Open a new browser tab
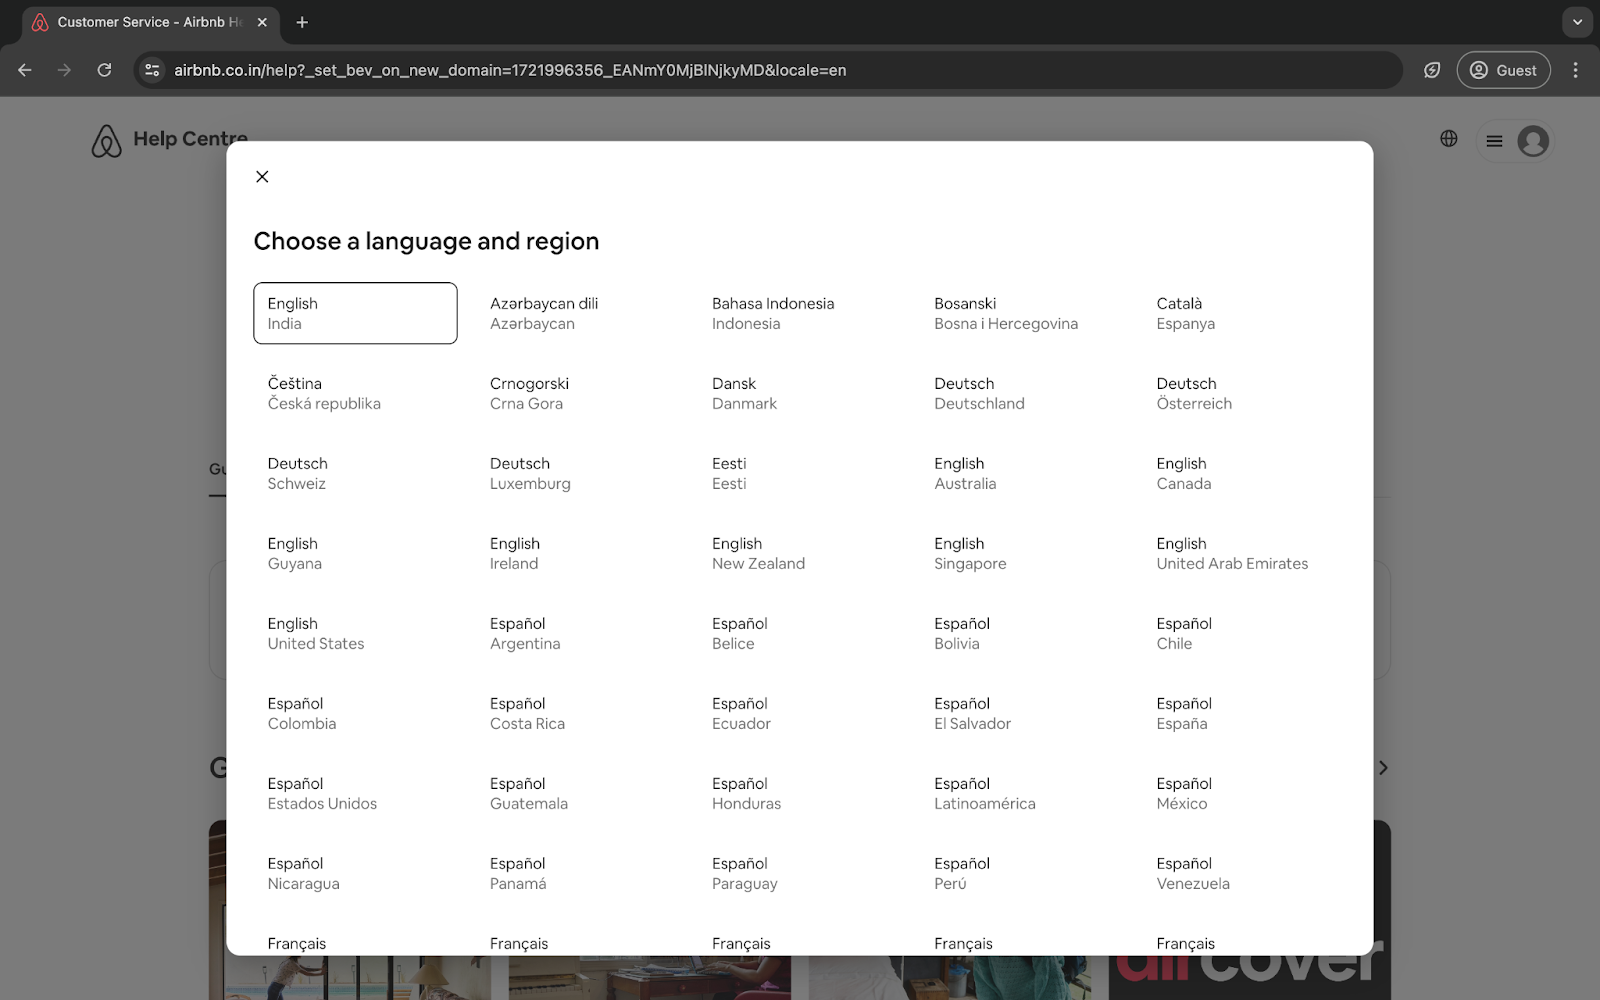Image resolution: width=1600 pixels, height=1000 pixels. (x=302, y=21)
